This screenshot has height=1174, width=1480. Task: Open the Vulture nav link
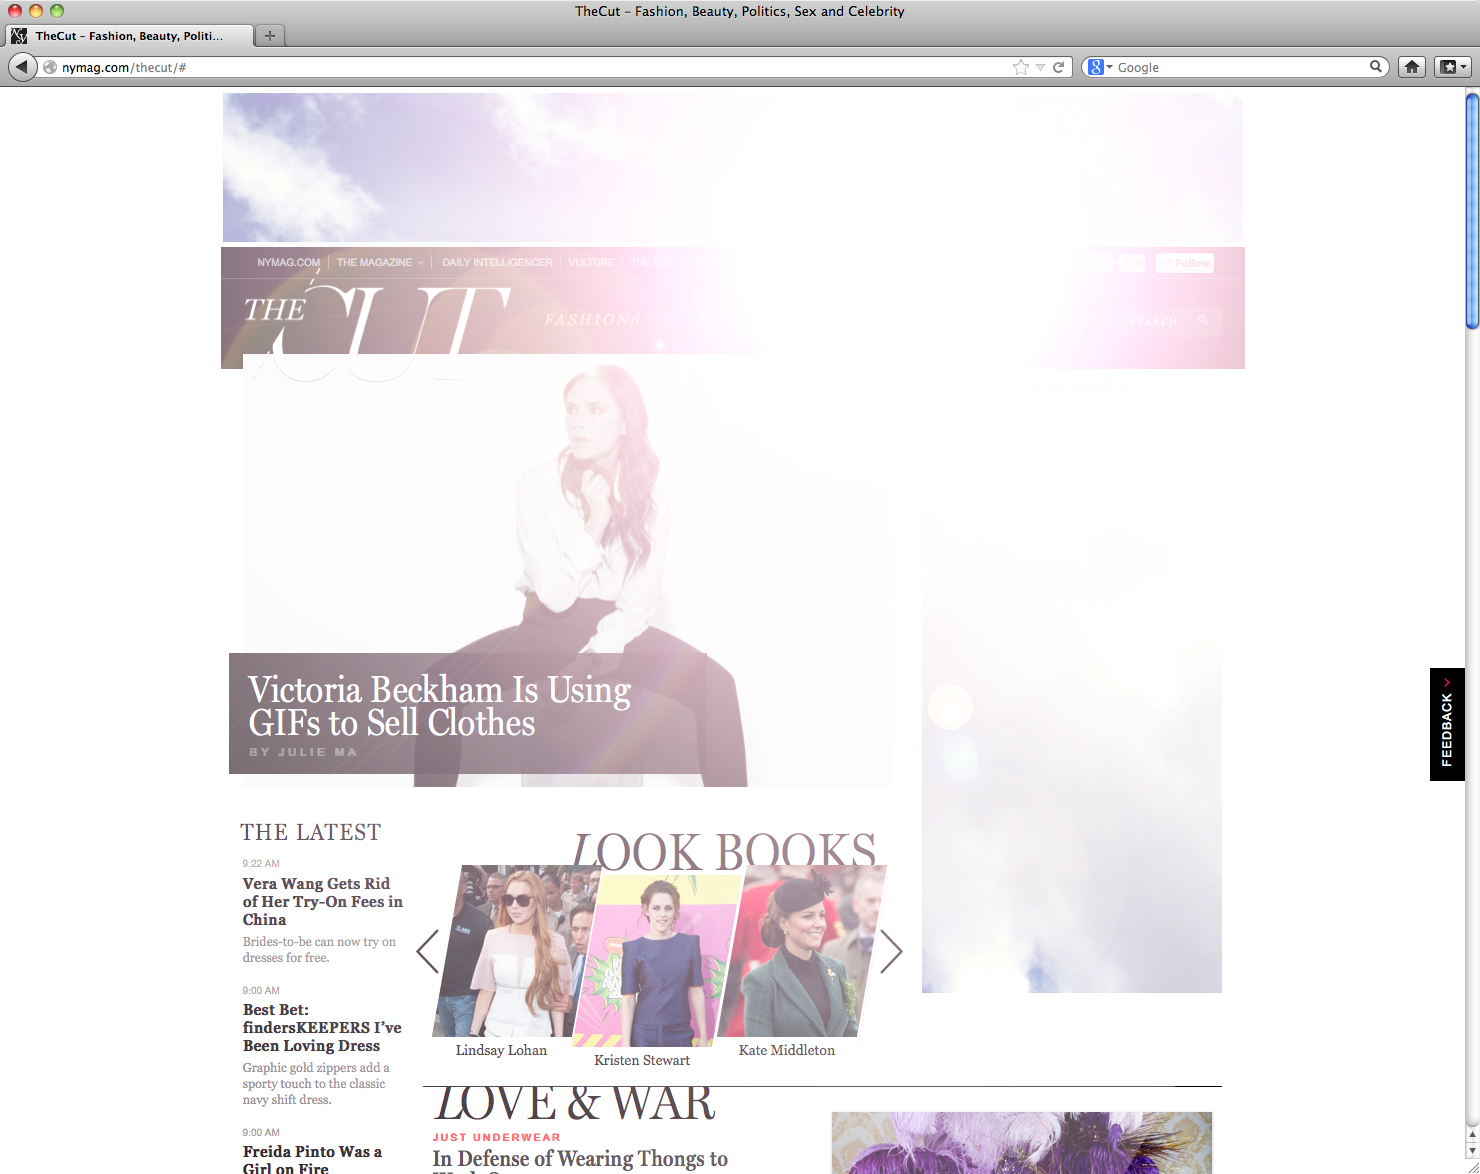pyautogui.click(x=591, y=262)
